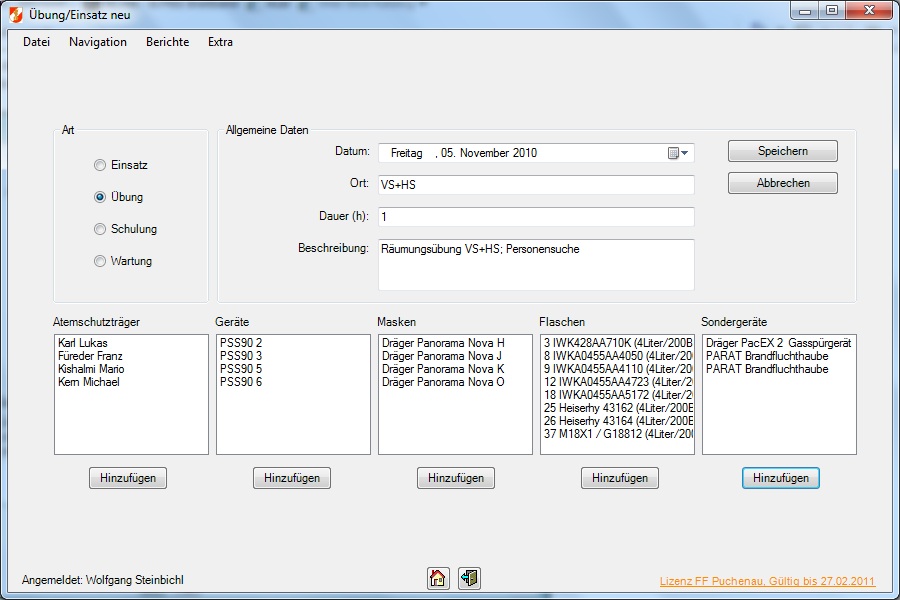Viewport: 900px width, 600px height.
Task: Click the Speichern button
Action: click(782, 151)
